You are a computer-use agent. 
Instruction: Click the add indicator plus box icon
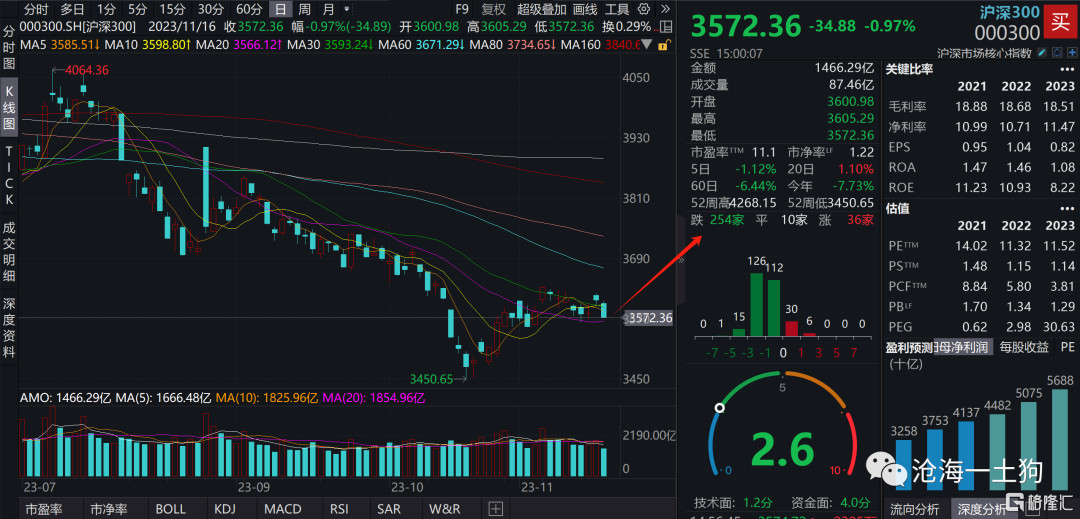coord(495,509)
